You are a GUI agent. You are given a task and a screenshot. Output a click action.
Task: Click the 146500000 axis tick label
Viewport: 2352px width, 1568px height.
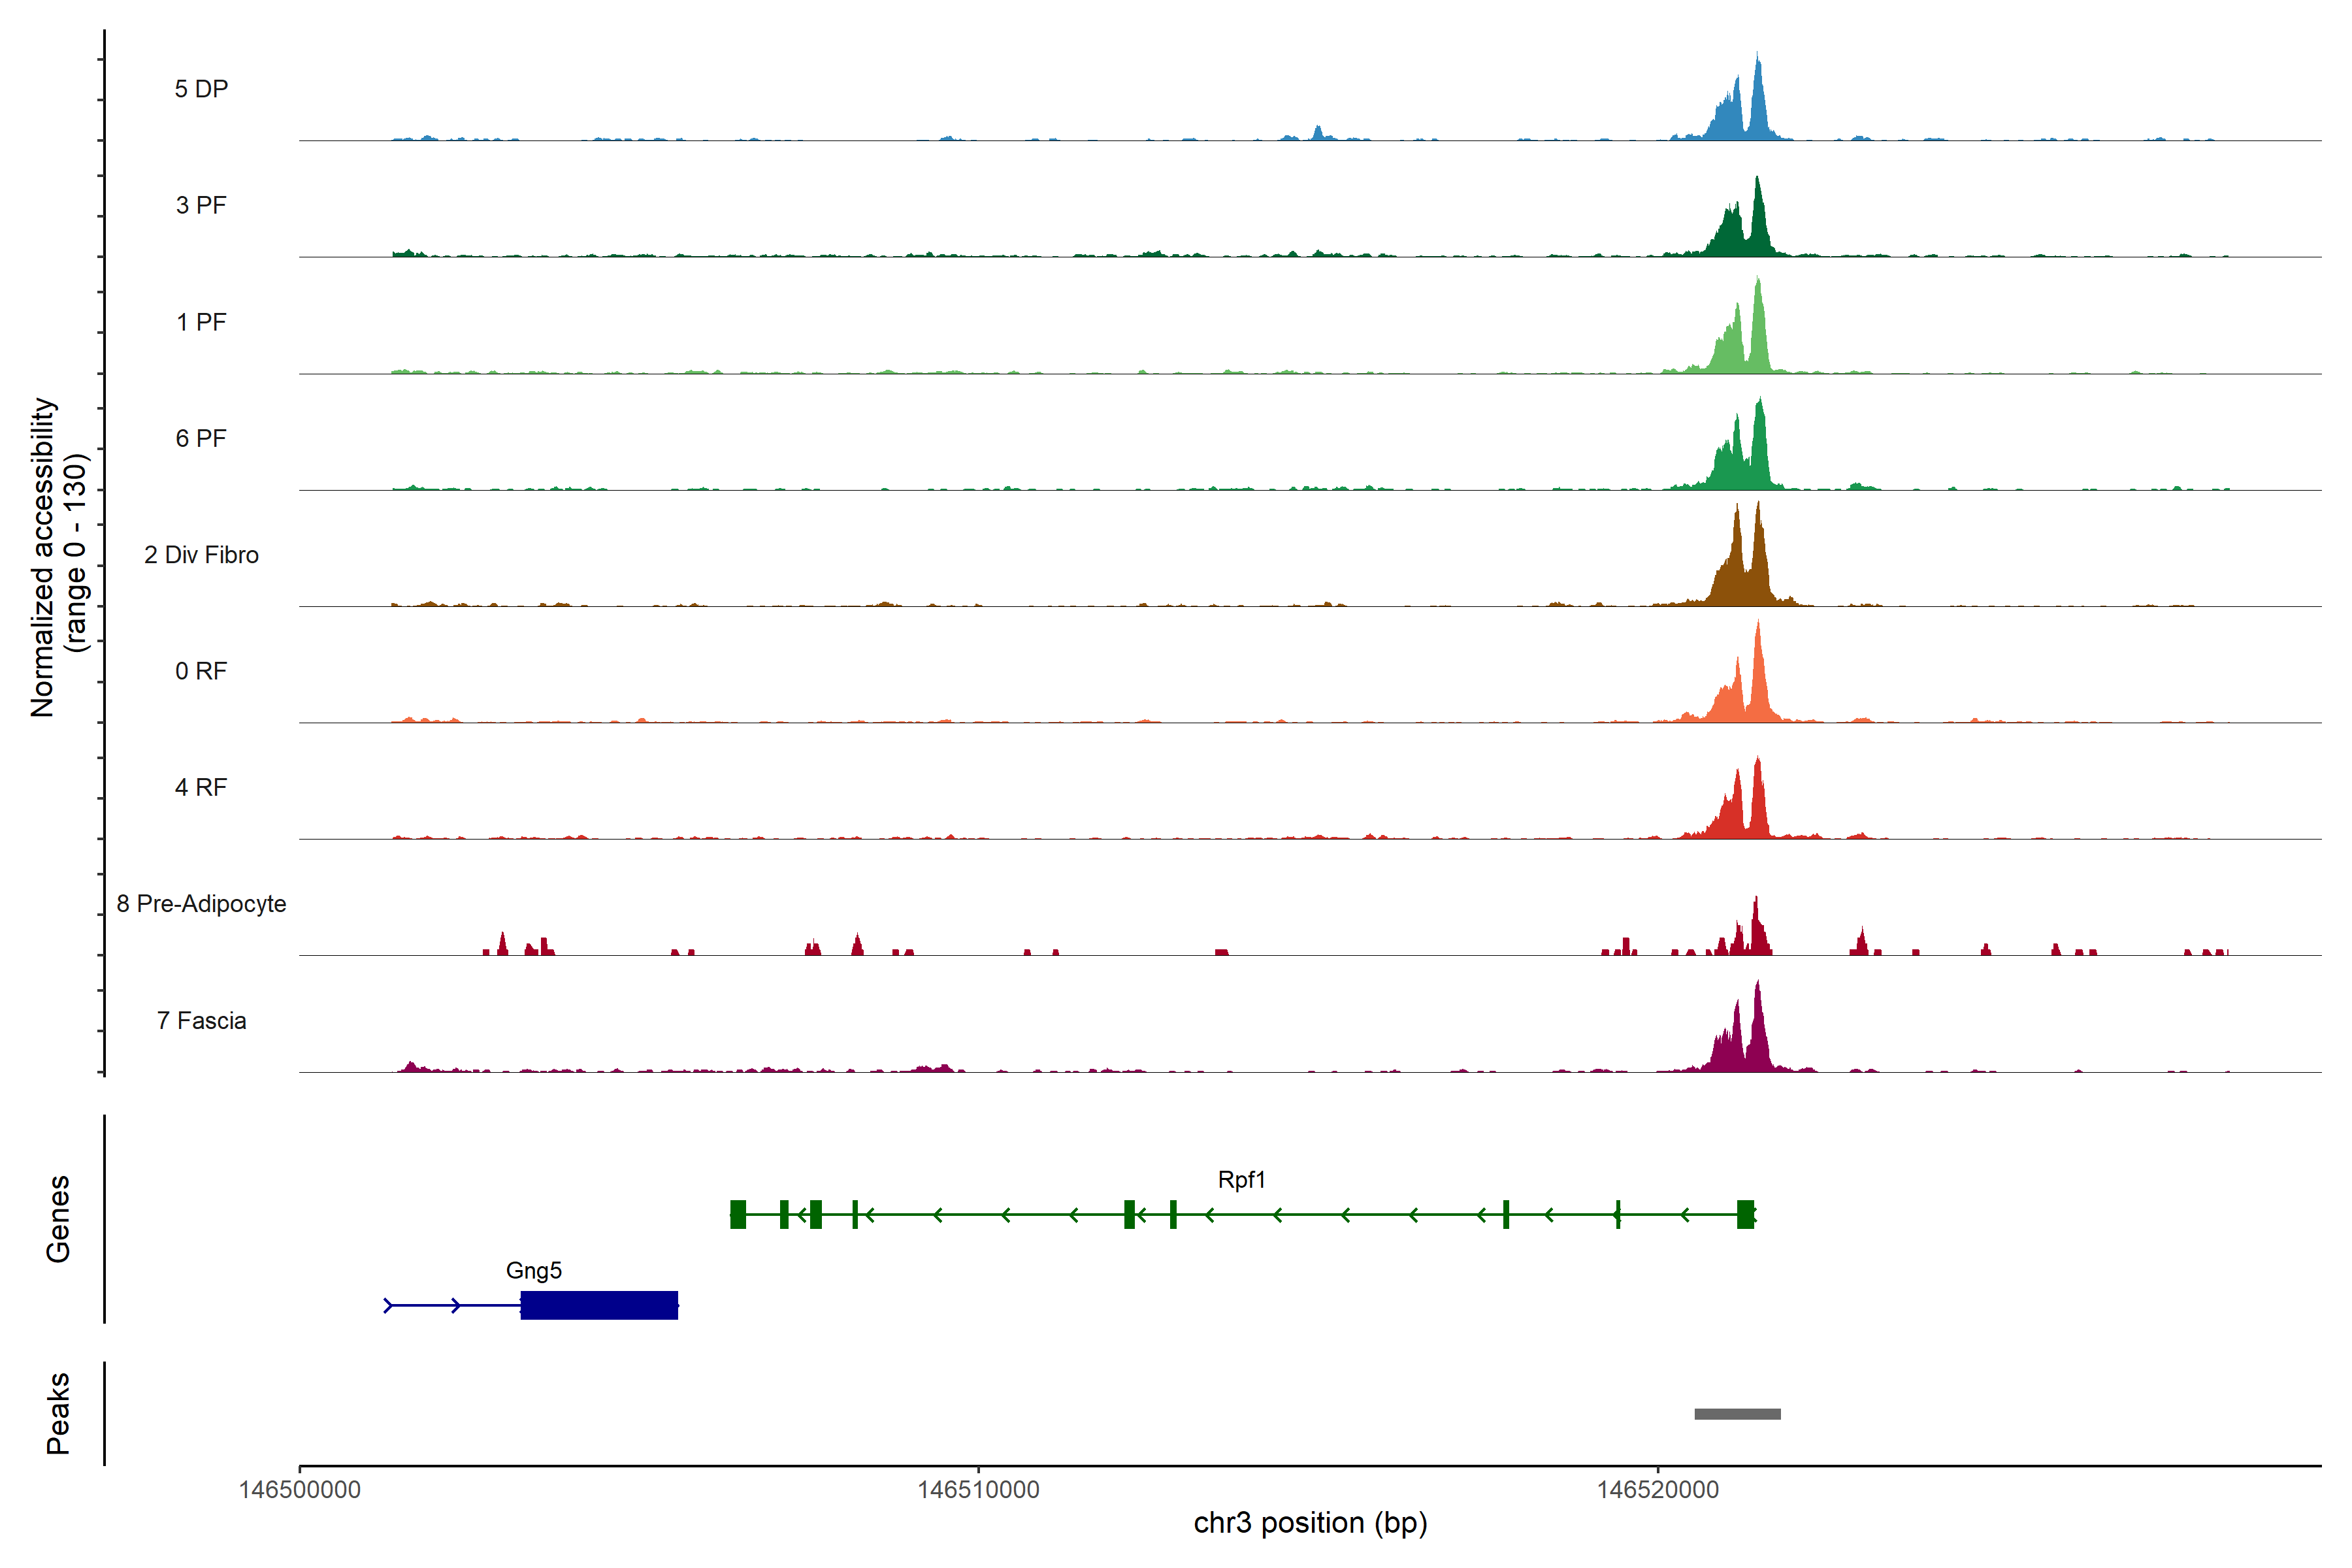pos(299,1489)
